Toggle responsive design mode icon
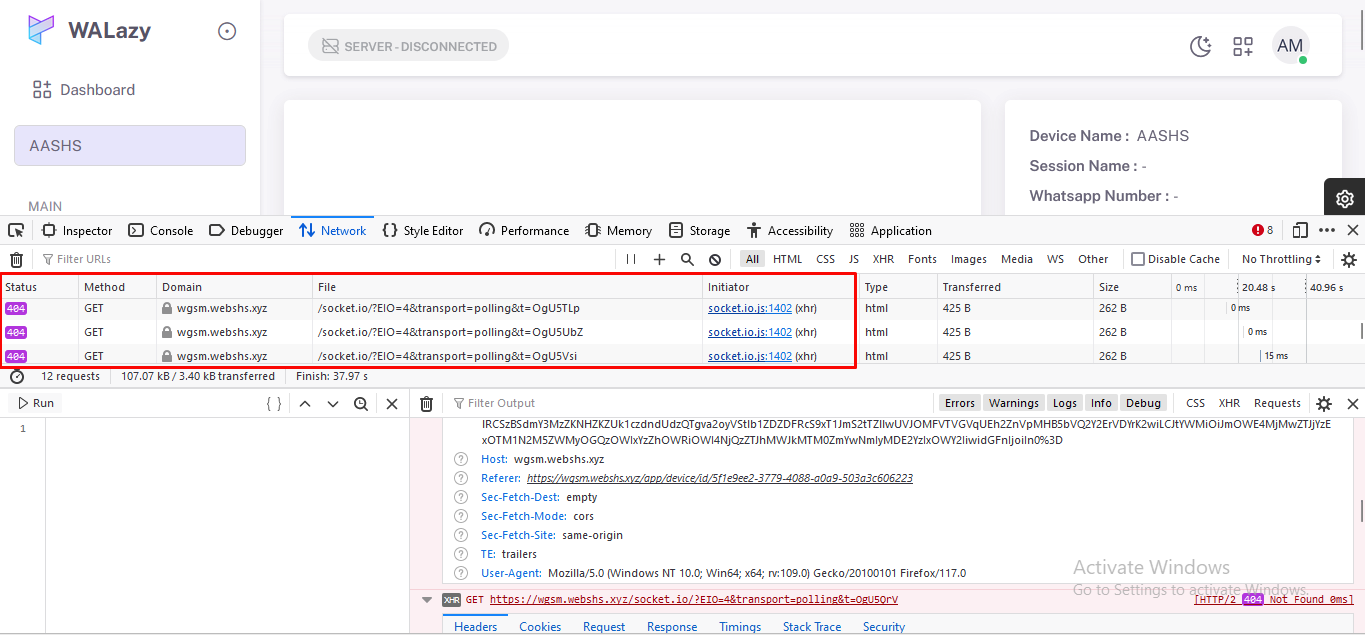The width and height of the screenshot is (1365, 635). pos(1299,231)
